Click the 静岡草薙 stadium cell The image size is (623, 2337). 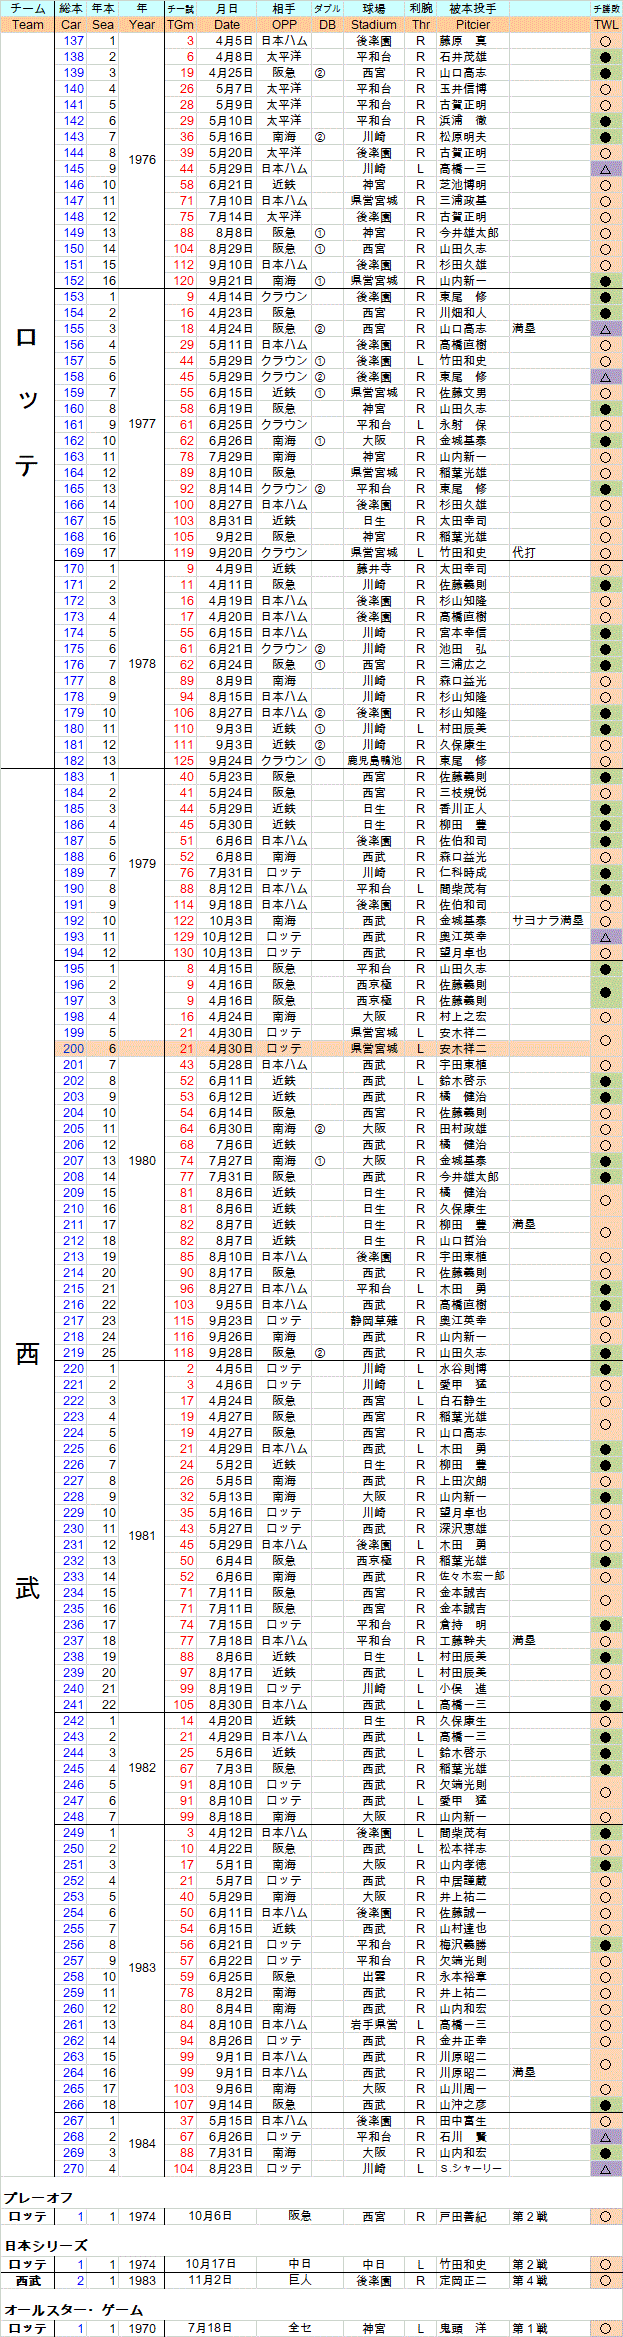(x=374, y=1321)
